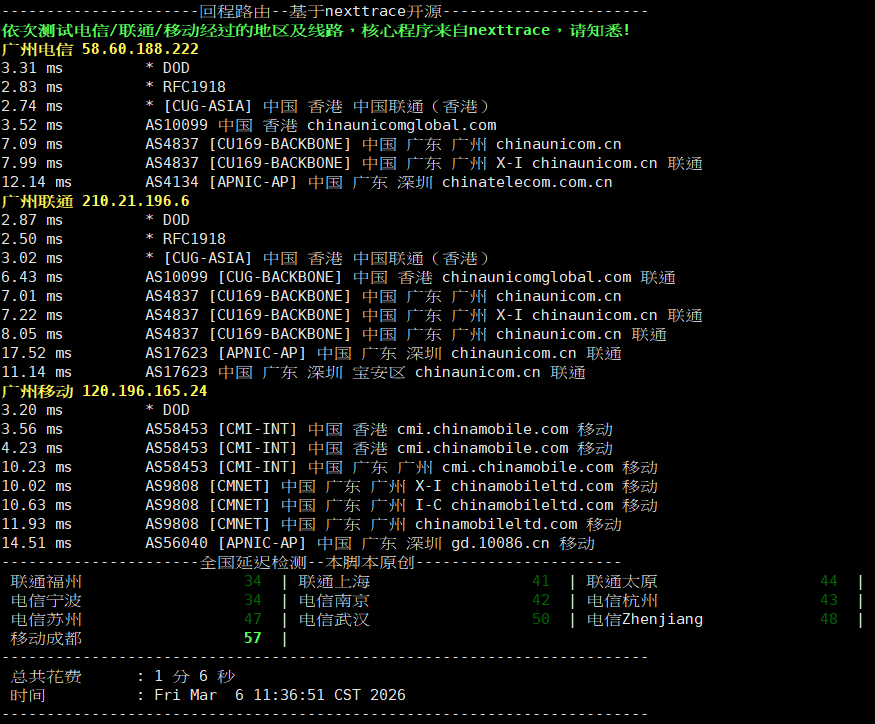This screenshot has height=724, width=875.
Task: Click the 联通上海 latency entry
Action: pos(334,581)
